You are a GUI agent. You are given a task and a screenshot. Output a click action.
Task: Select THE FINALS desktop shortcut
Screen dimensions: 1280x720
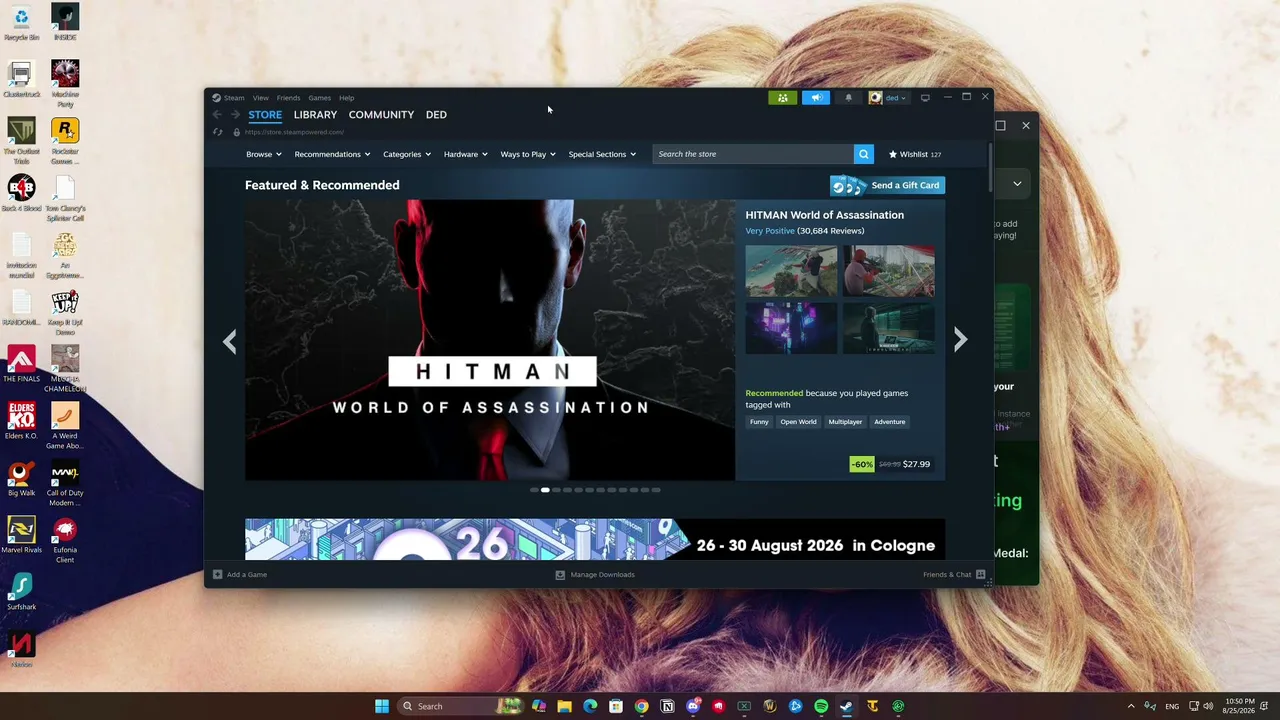[x=21, y=365]
